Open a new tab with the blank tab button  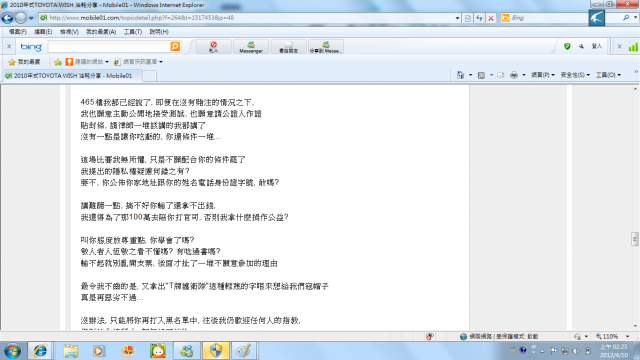tap(149, 76)
